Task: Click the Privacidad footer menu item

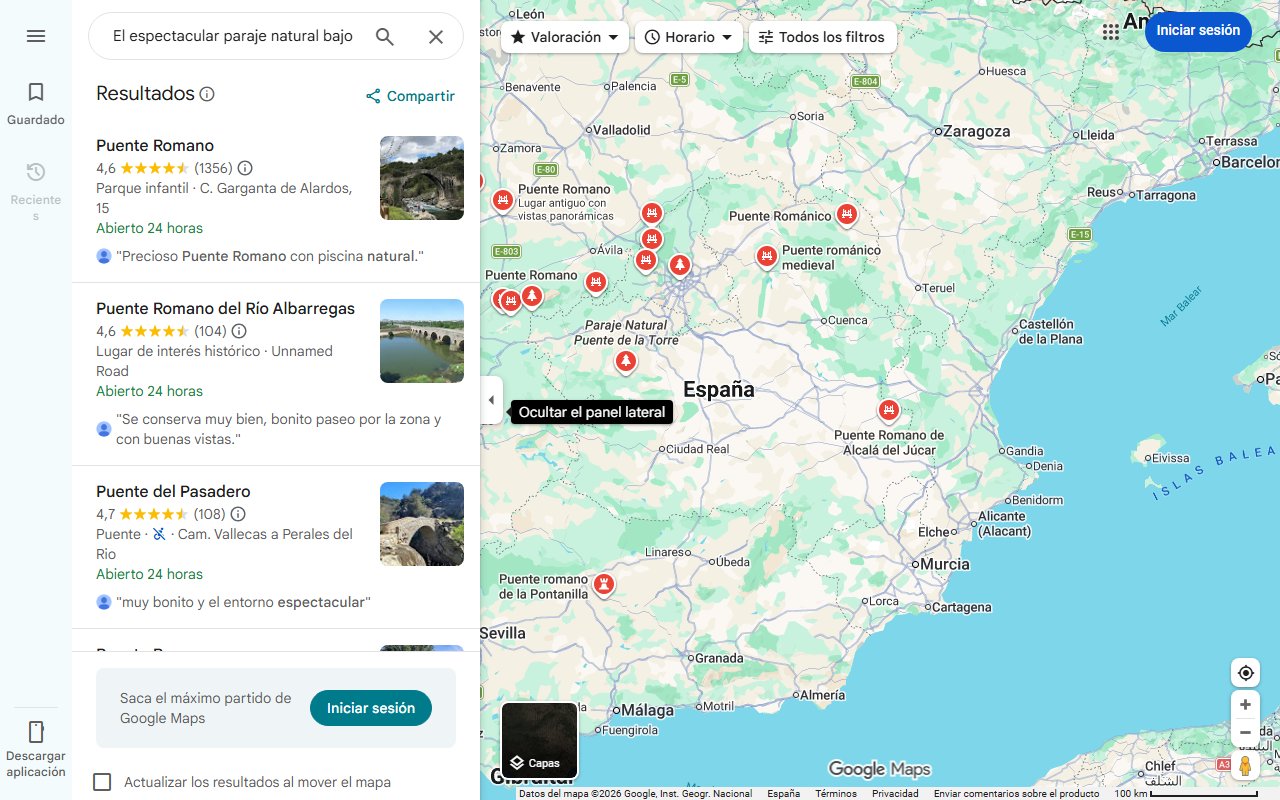Action: pyautogui.click(x=894, y=792)
